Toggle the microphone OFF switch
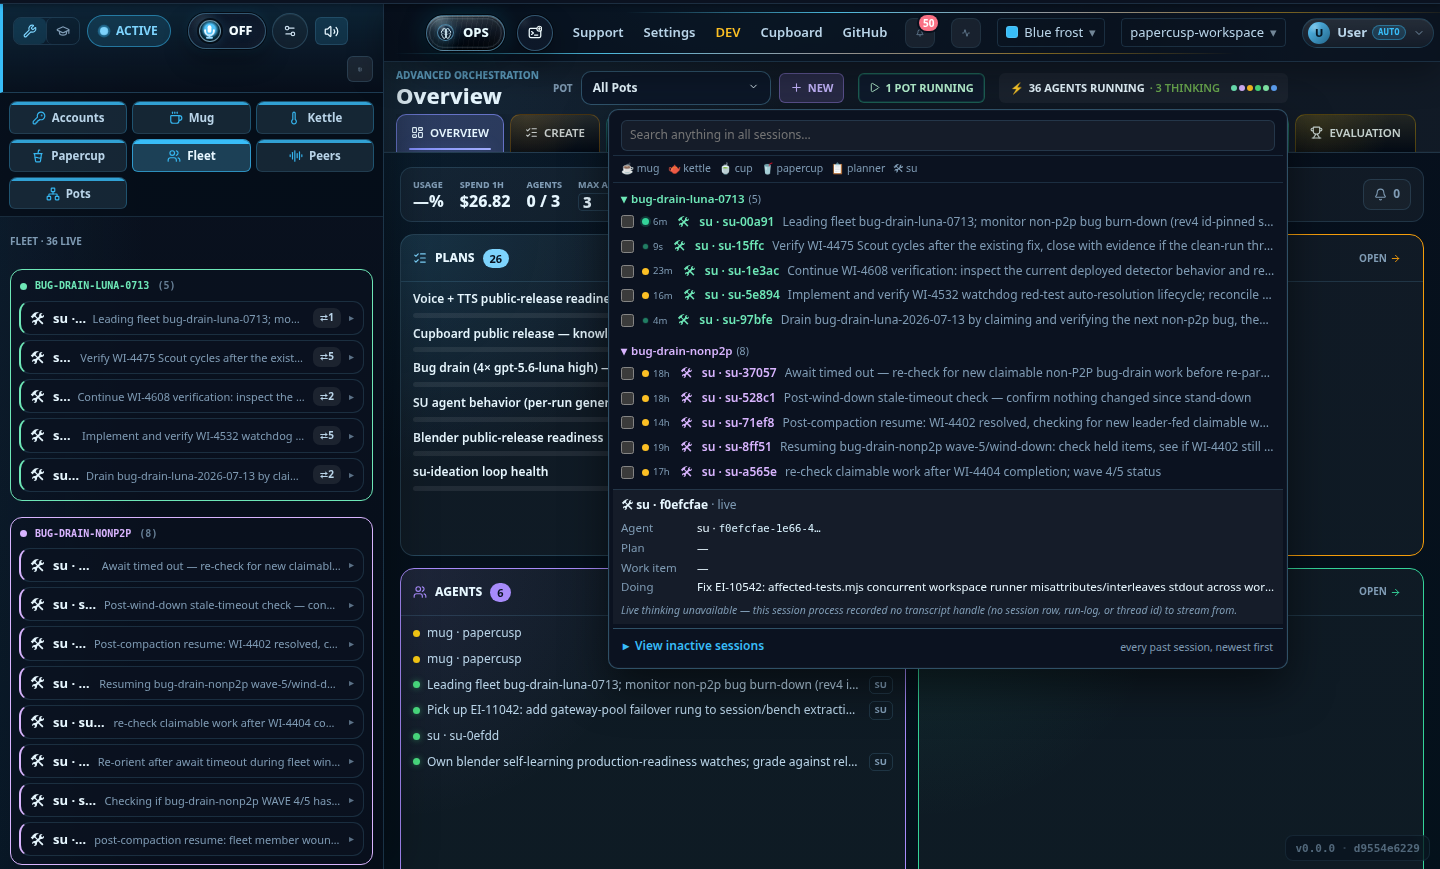Screen dimensions: 1440x869 (227, 31)
